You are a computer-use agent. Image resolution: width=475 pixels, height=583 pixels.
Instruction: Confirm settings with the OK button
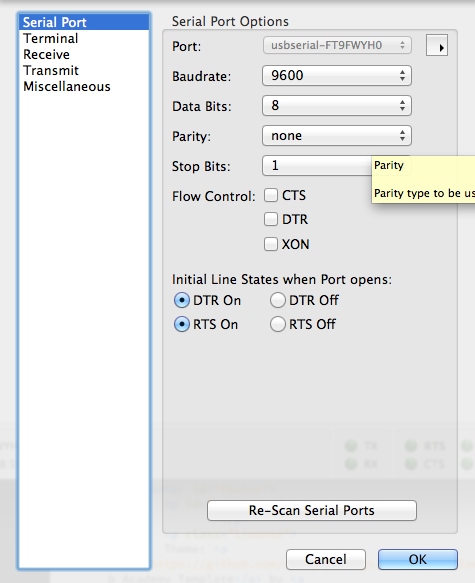[418, 559]
